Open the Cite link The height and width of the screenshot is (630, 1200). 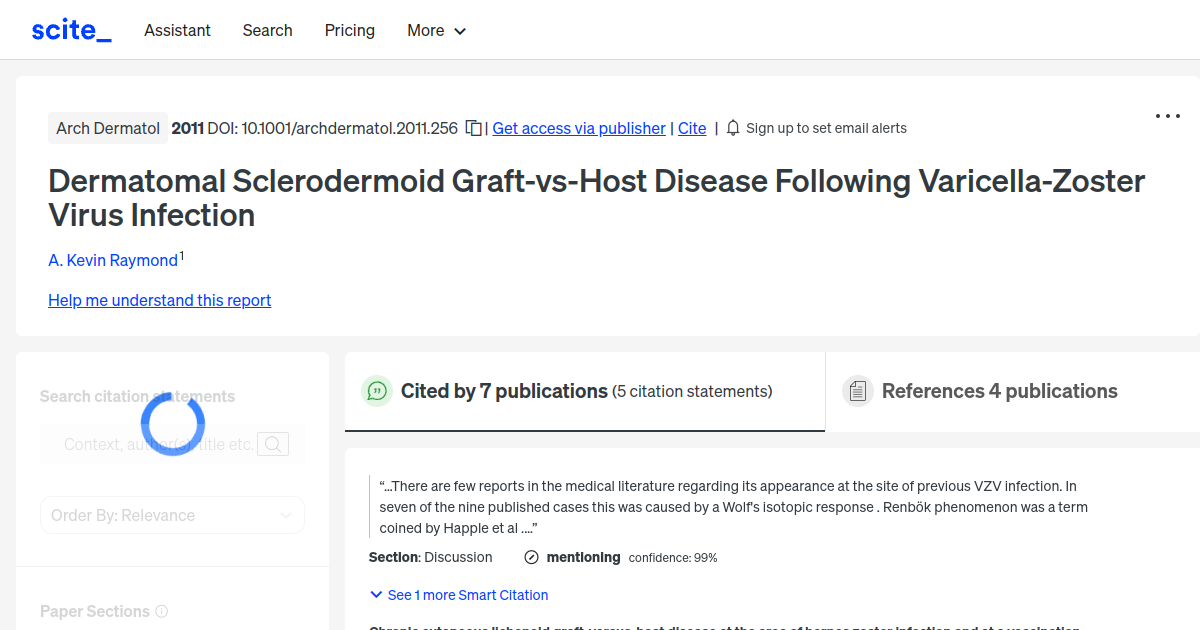coord(692,128)
